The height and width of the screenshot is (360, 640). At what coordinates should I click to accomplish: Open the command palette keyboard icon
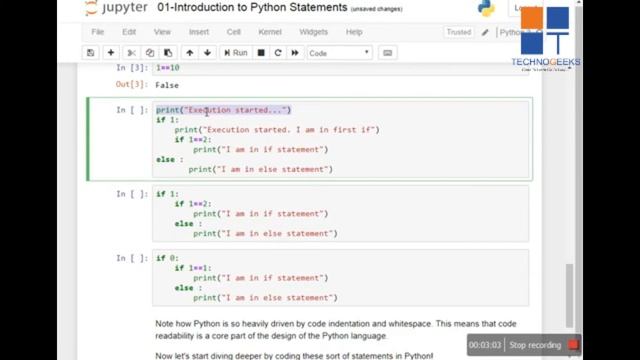pyautogui.click(x=387, y=53)
